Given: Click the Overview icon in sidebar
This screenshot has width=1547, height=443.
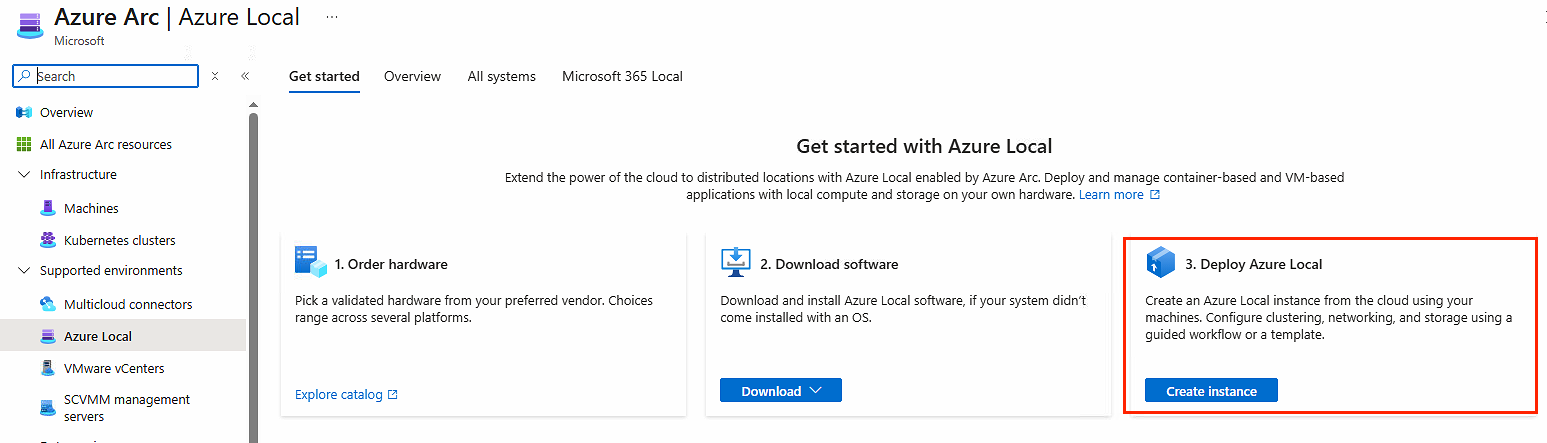Looking at the screenshot, I should pyautogui.click(x=24, y=112).
